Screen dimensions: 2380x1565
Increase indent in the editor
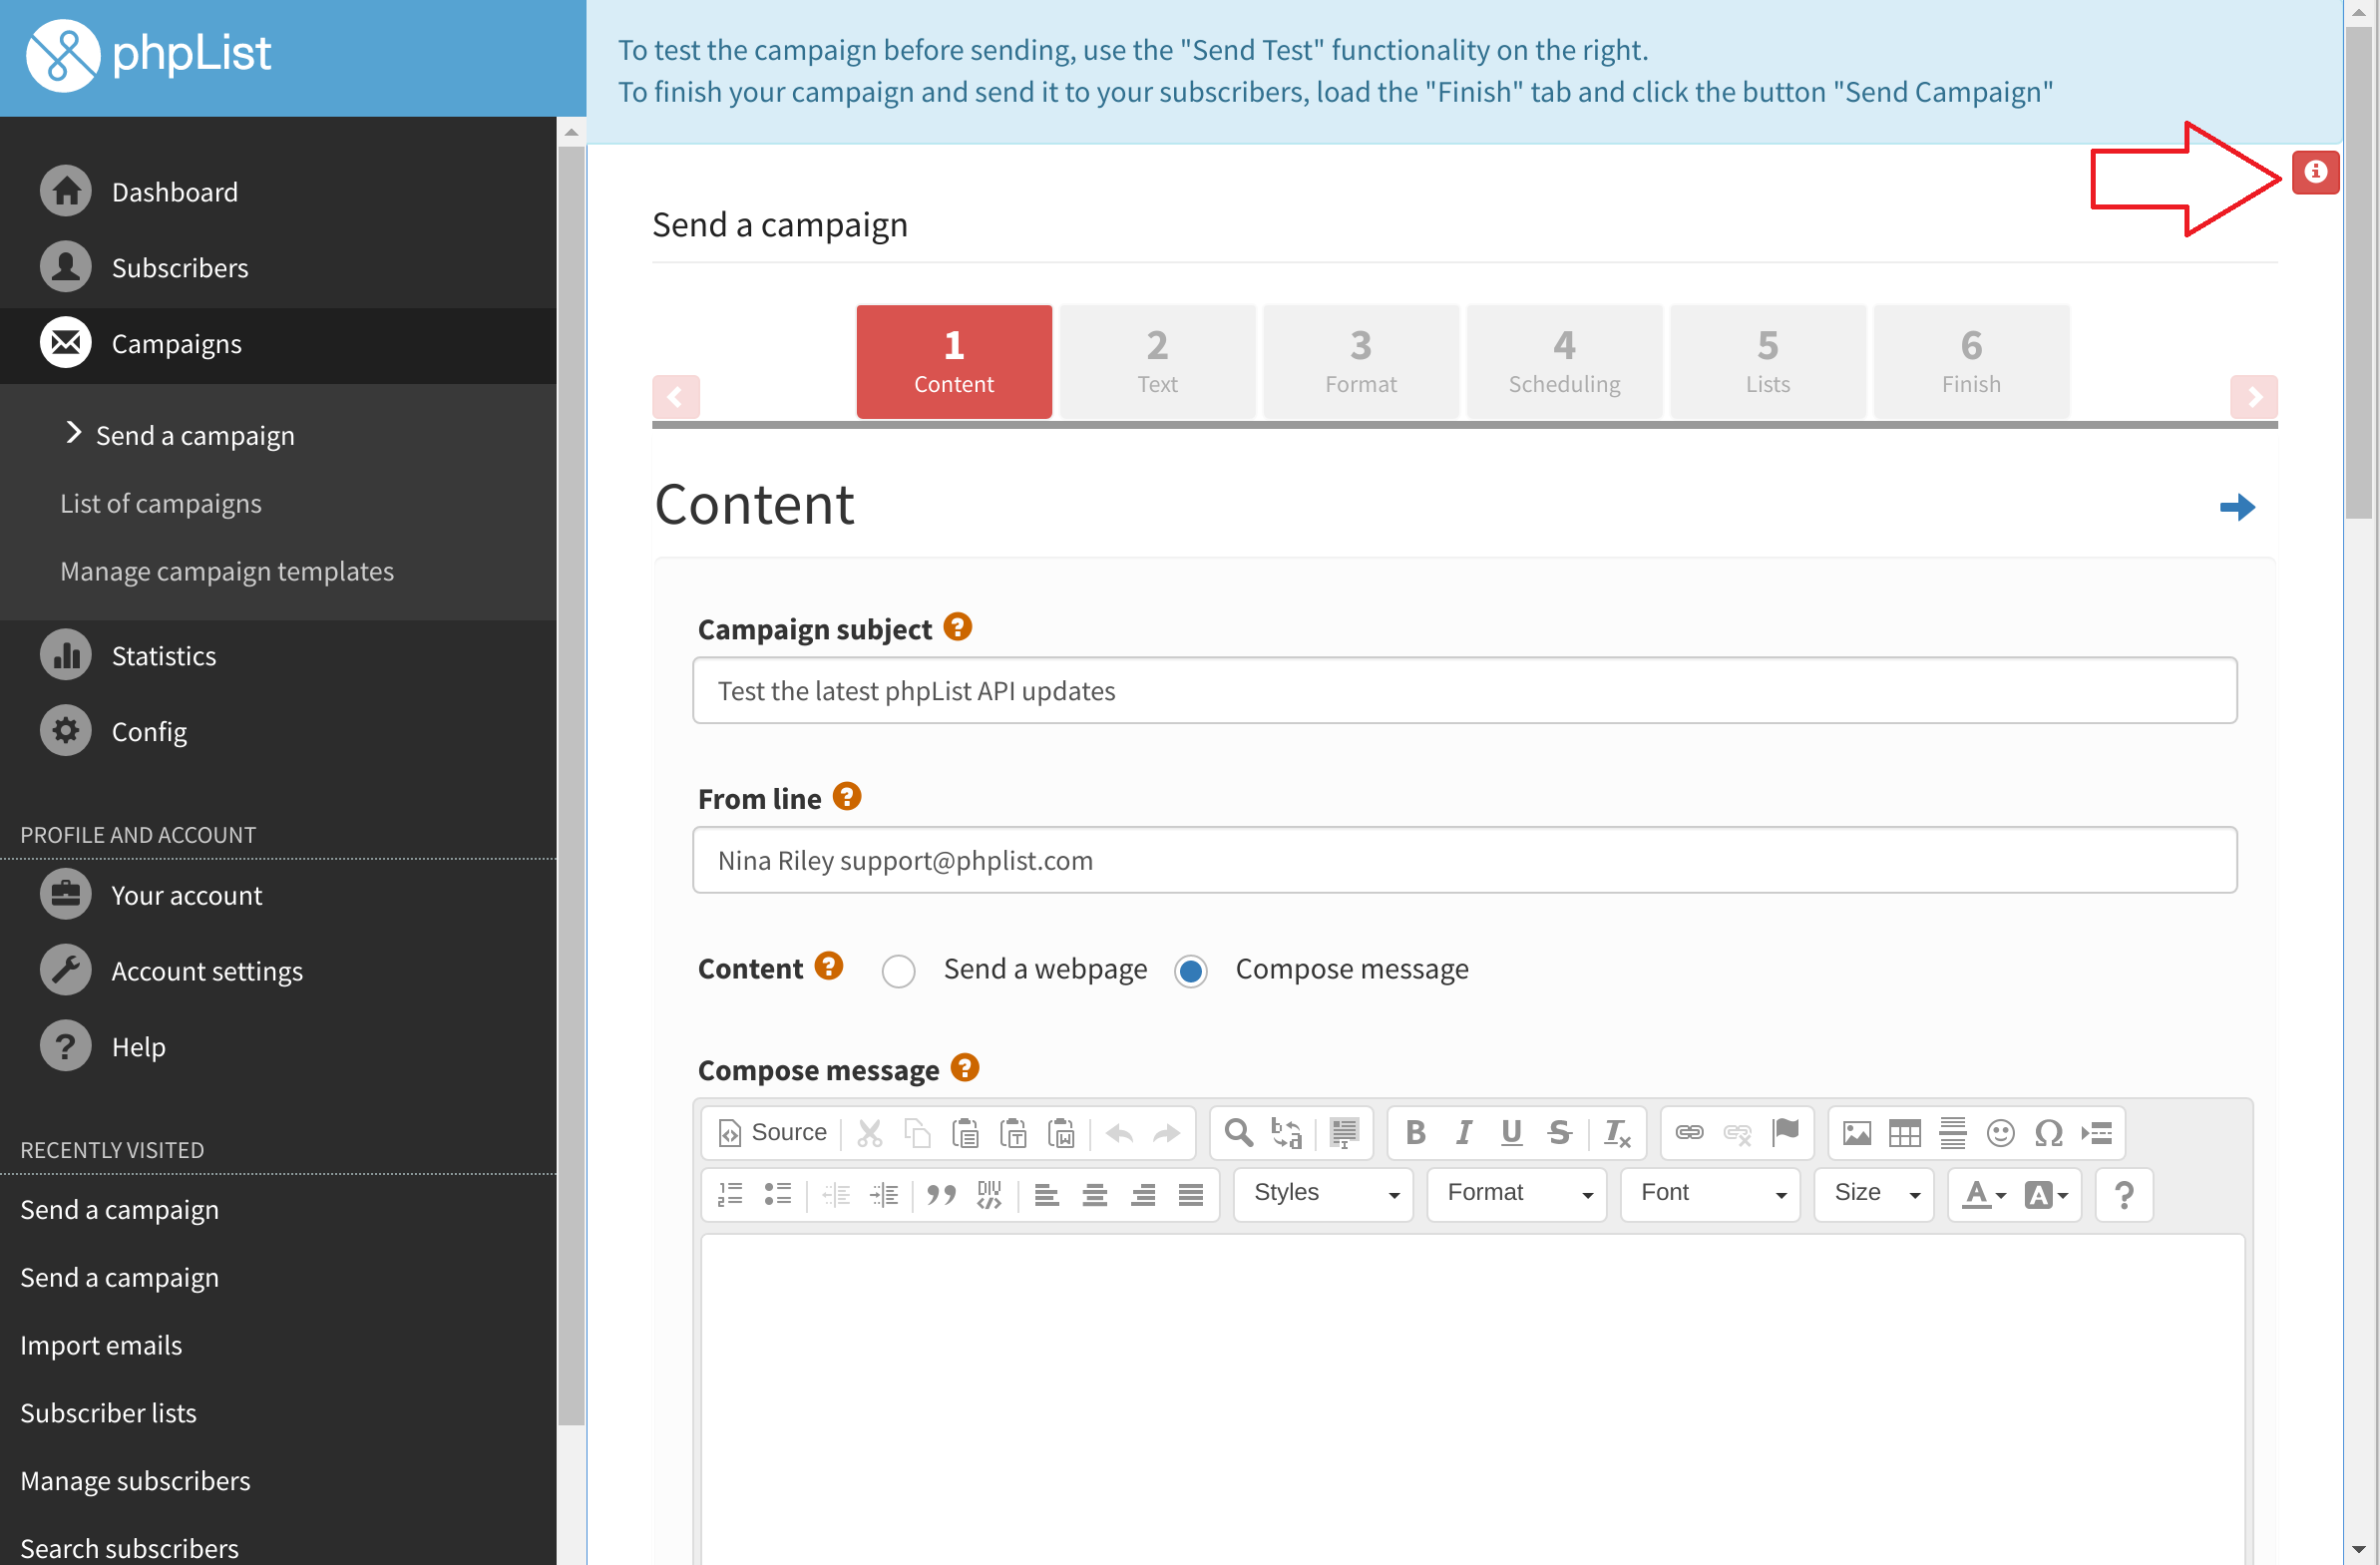click(884, 1195)
